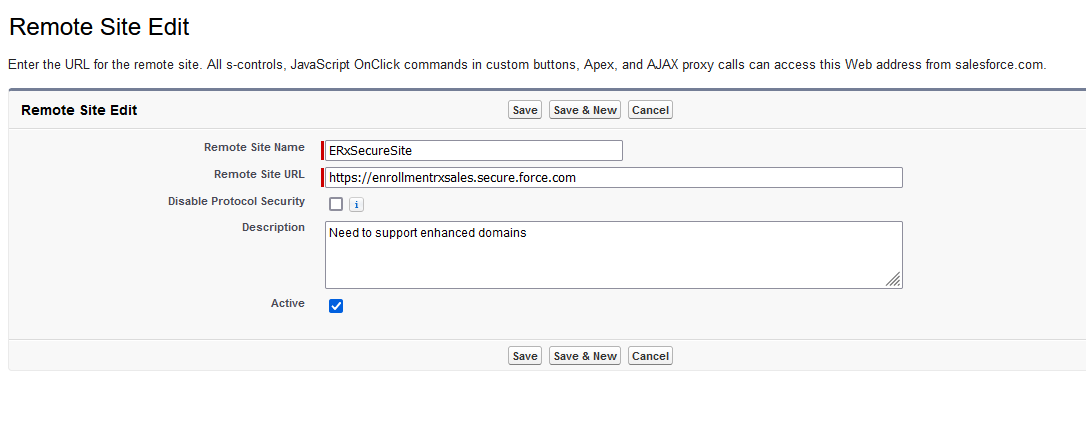The width and height of the screenshot is (1086, 424).
Task: Click into the Remote Site URL field
Action: 614,178
